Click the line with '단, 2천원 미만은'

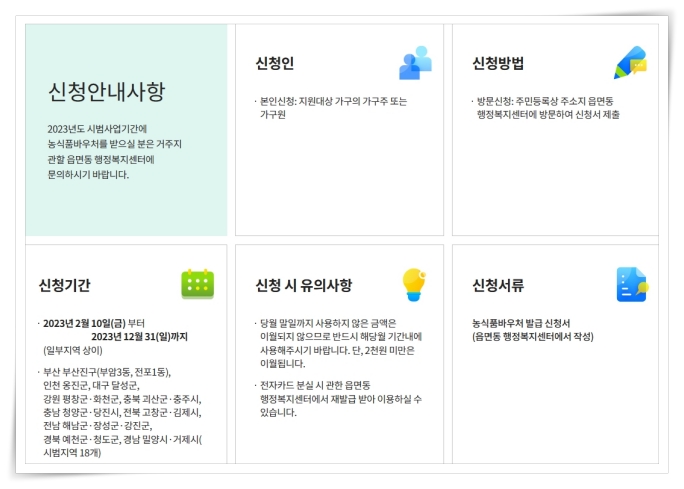337,350
